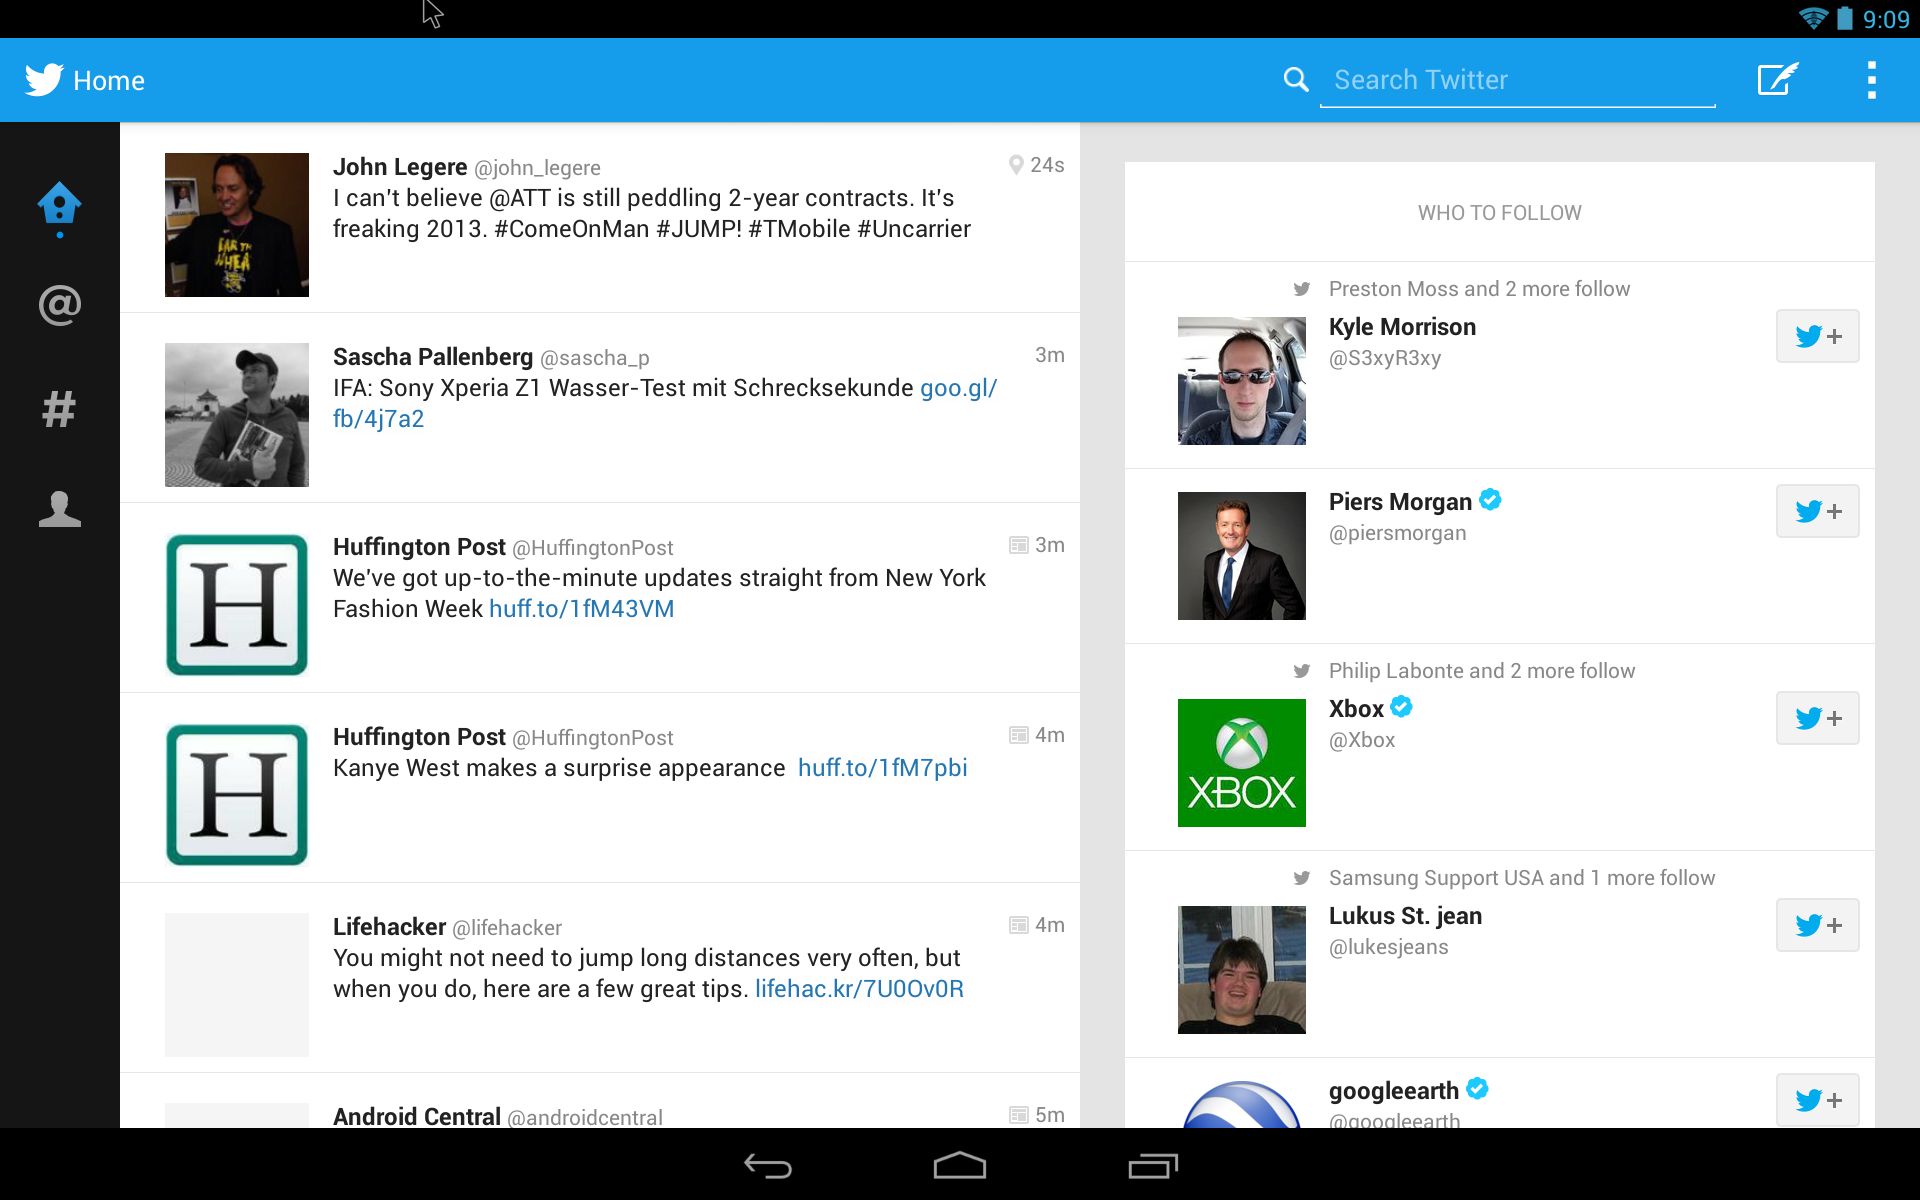Open the Home timeline sidebar icon

[x=59, y=205]
